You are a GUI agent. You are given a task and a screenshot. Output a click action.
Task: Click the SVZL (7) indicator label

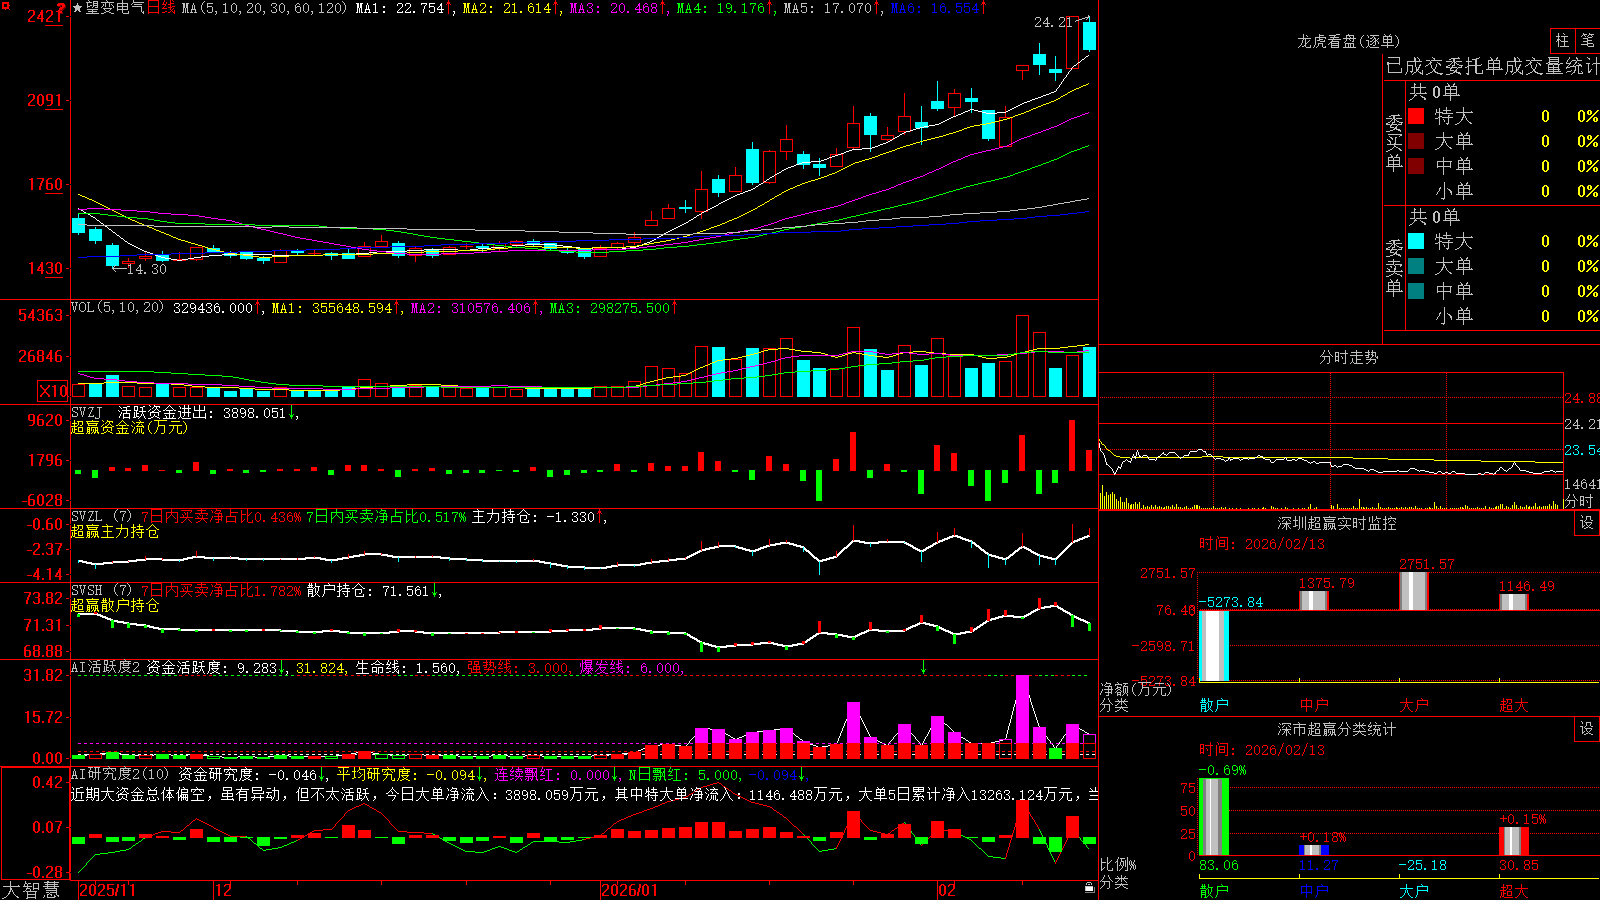[x=101, y=517]
